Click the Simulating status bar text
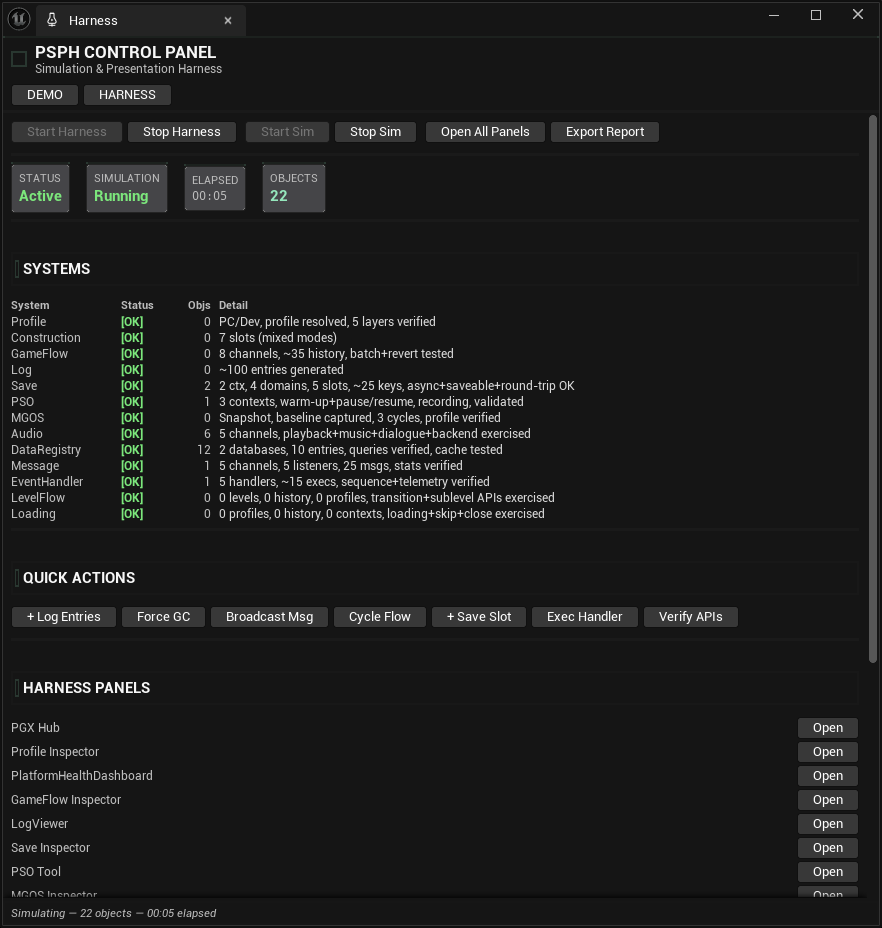 pos(113,912)
